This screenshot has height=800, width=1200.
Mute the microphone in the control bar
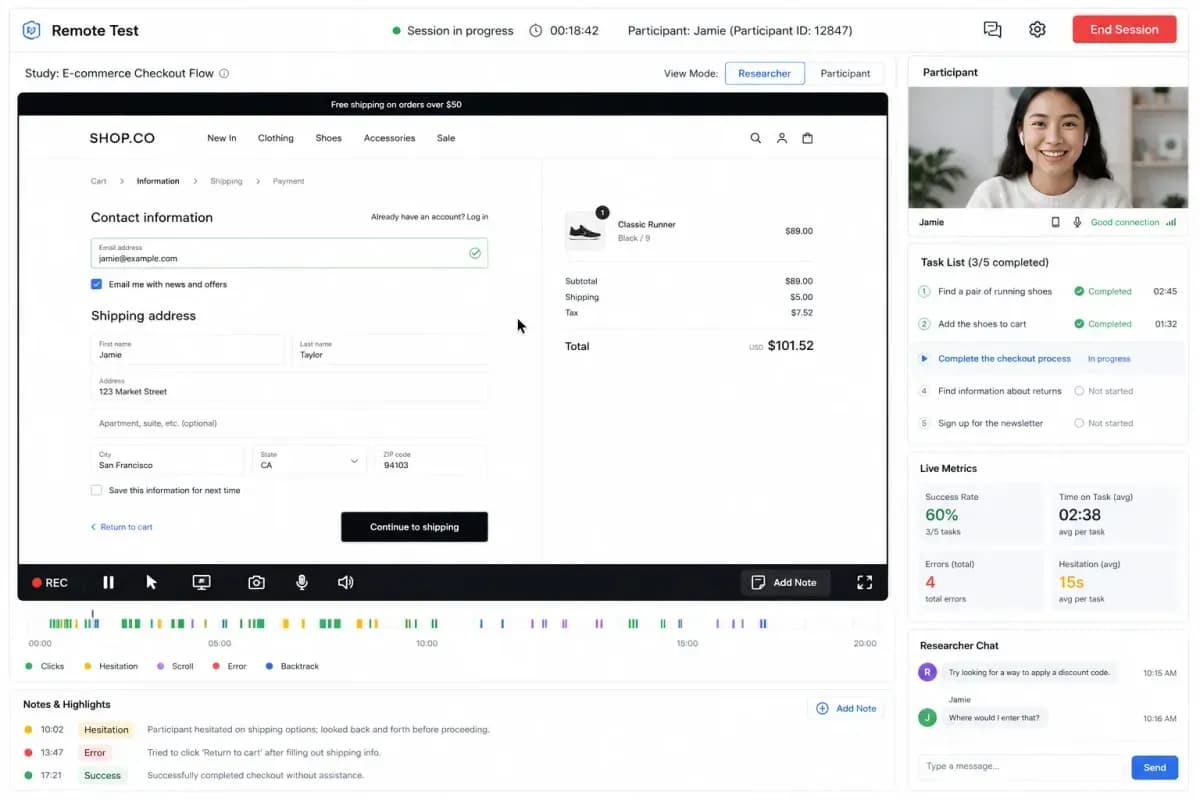pos(301,582)
